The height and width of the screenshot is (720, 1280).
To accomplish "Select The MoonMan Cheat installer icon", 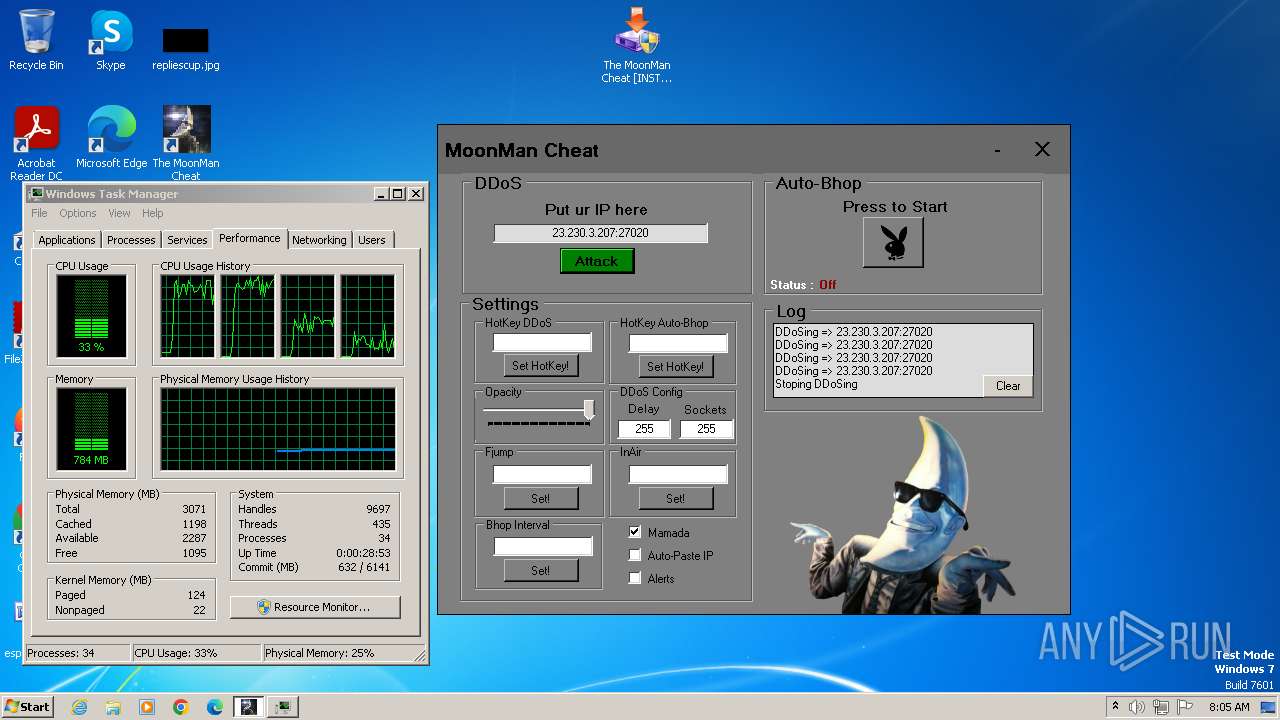I will pos(637,45).
